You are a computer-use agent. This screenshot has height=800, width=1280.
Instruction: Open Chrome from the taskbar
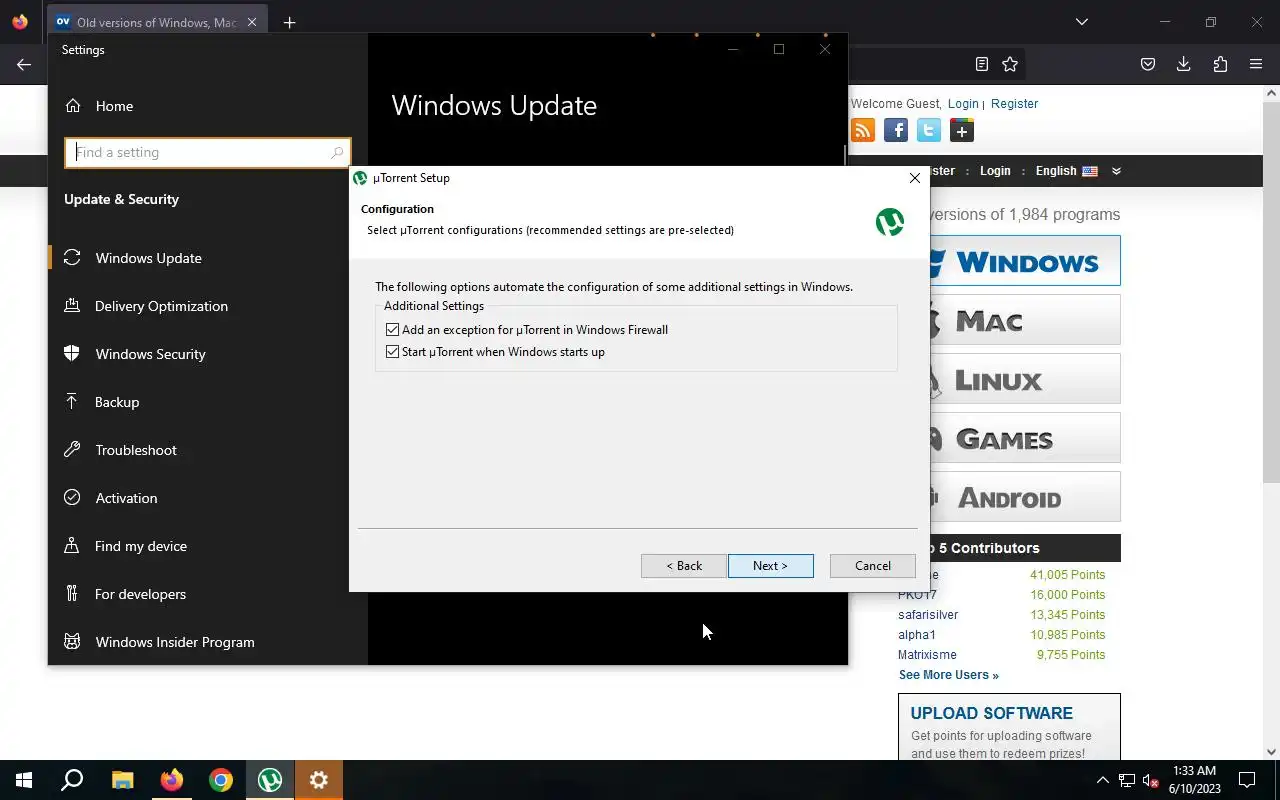click(x=220, y=780)
